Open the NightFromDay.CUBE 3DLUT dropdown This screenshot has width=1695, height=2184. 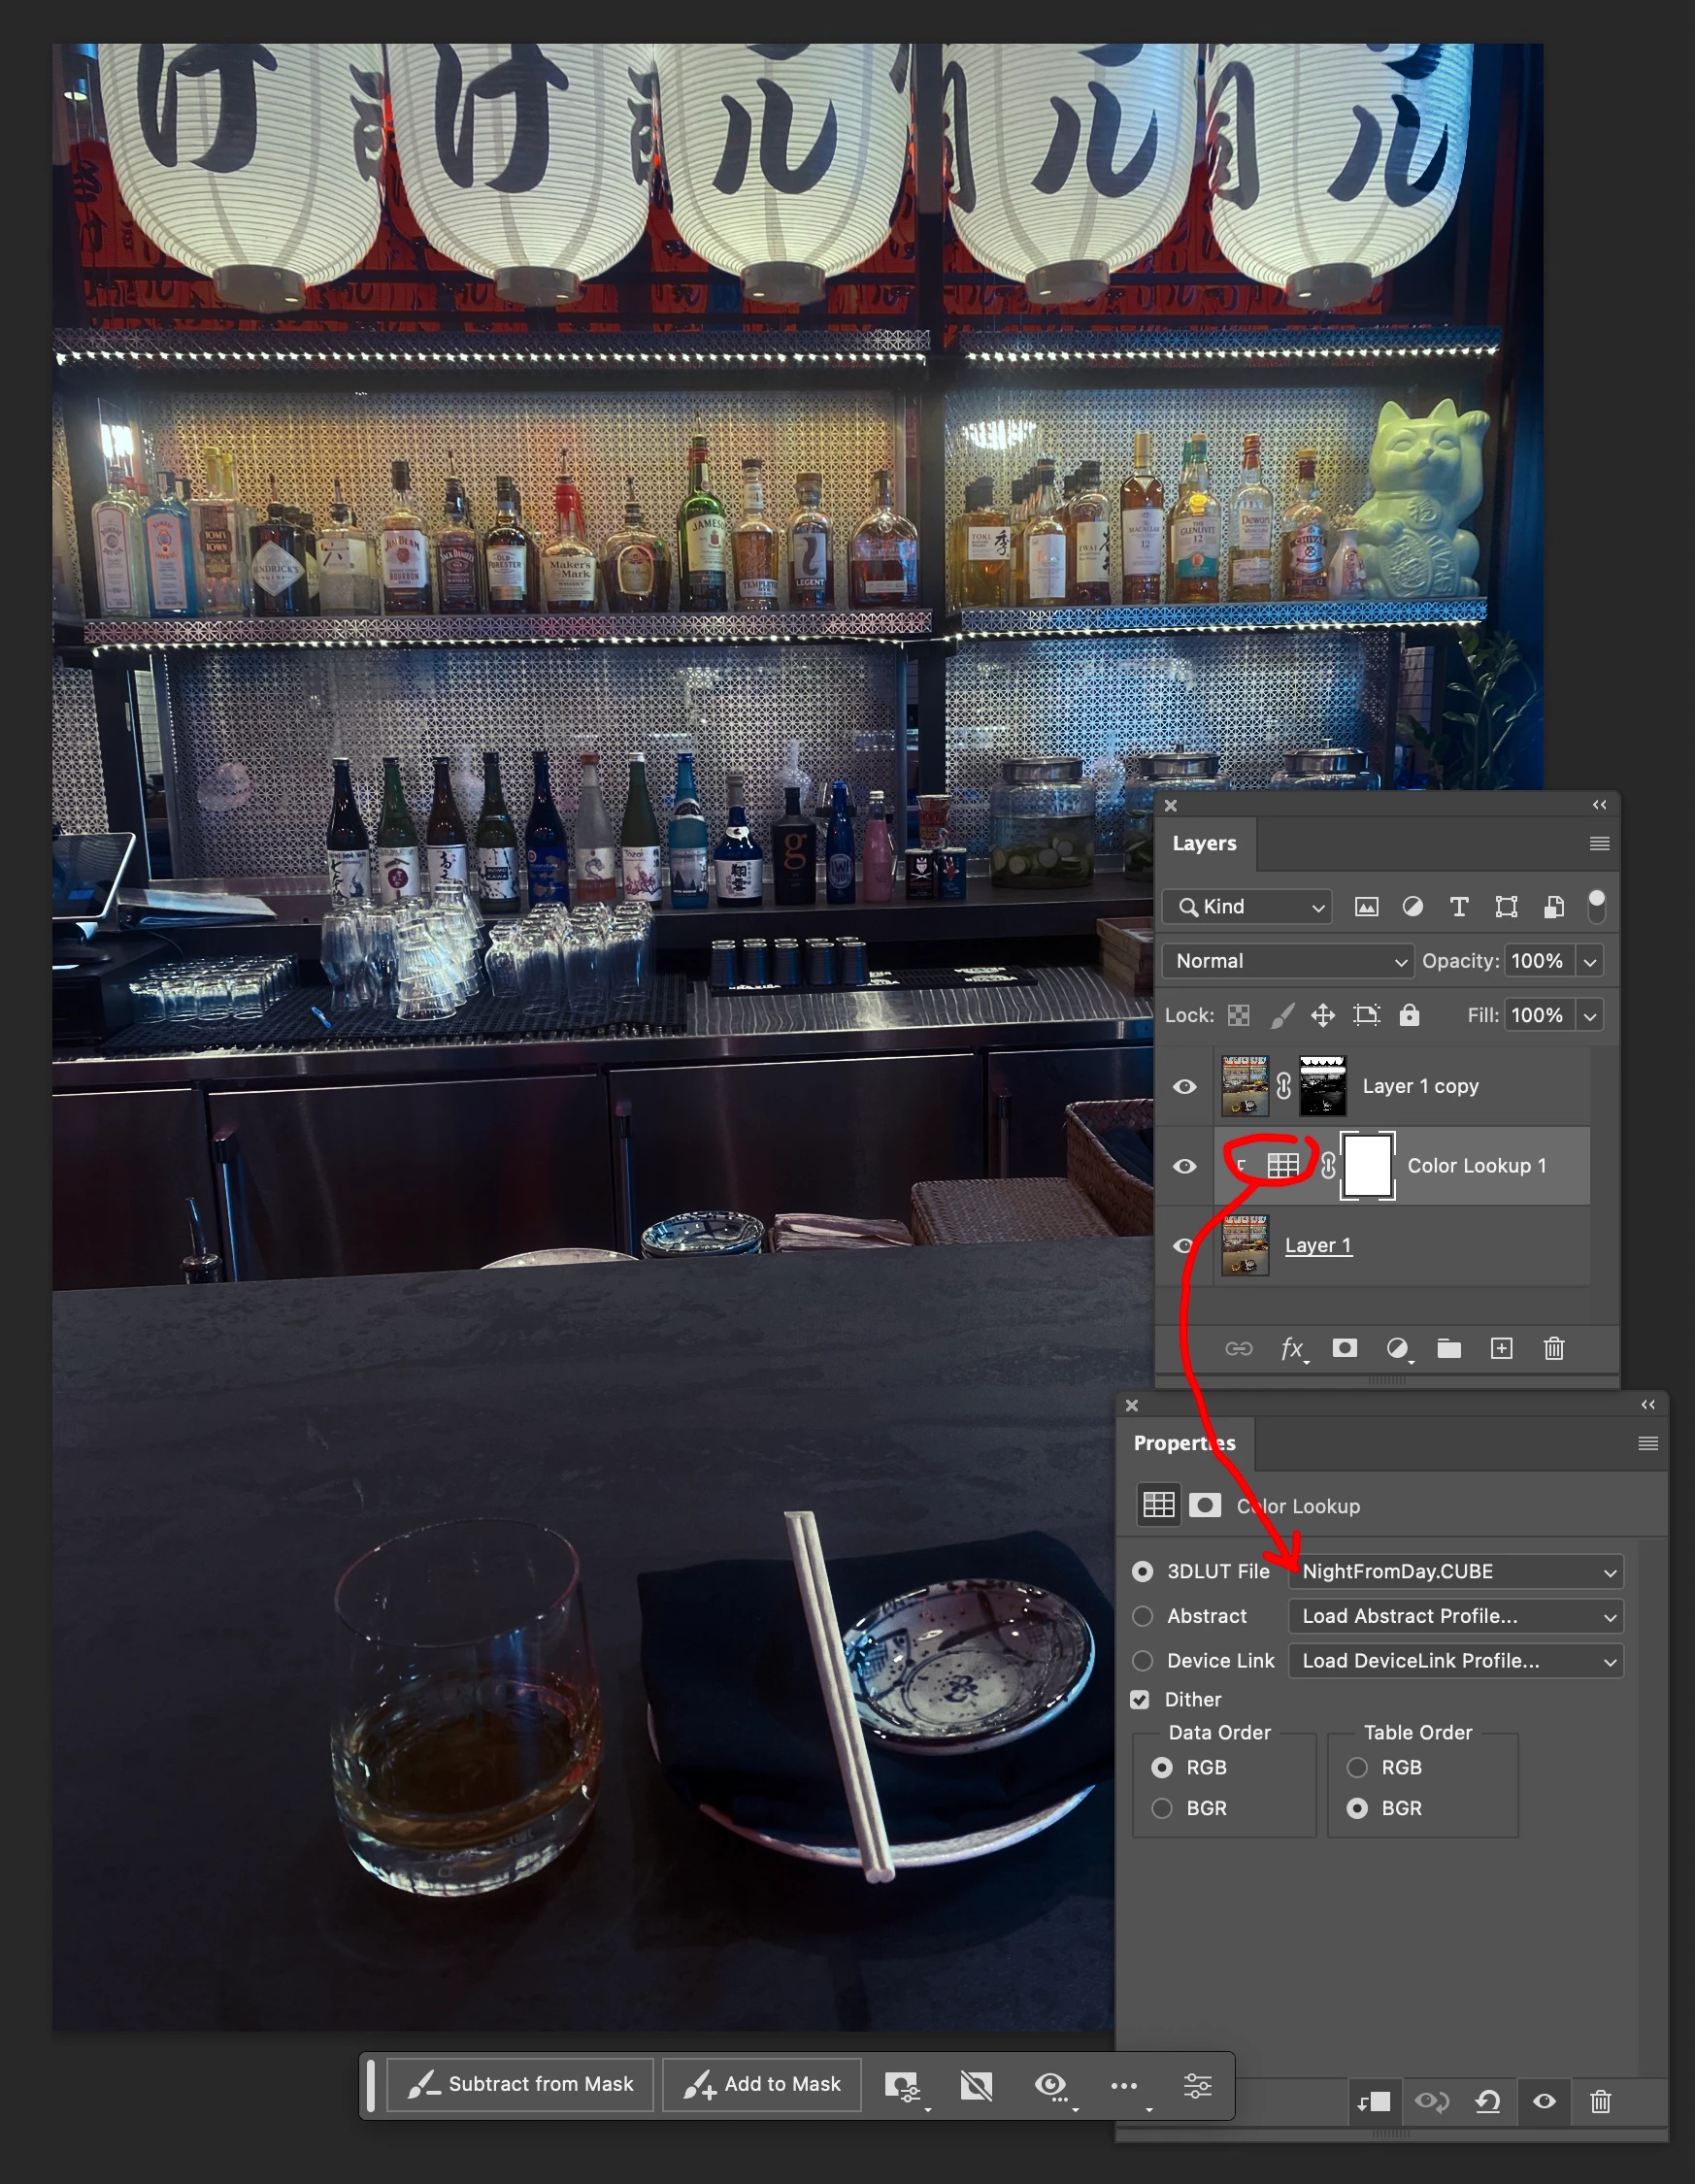[1455, 1571]
